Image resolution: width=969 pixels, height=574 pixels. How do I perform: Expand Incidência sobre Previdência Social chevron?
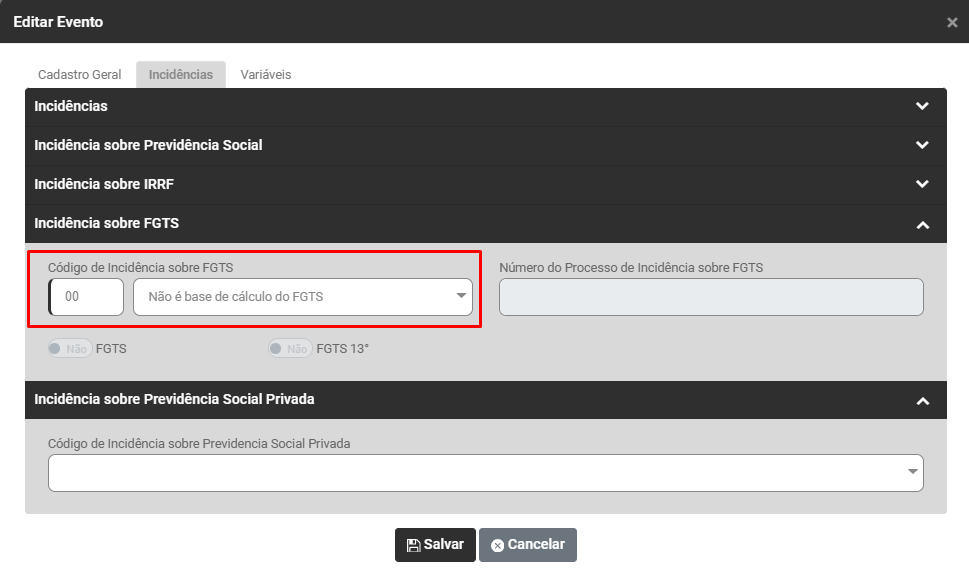point(922,145)
